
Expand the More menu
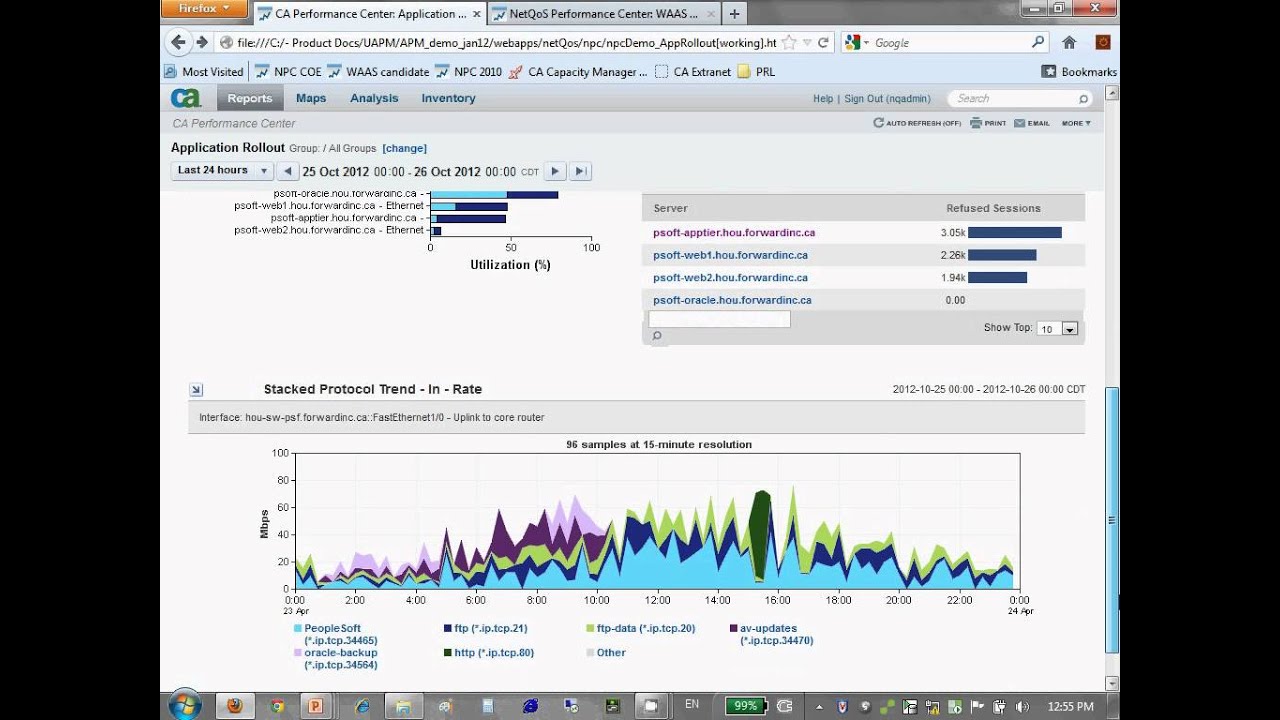(x=1076, y=123)
